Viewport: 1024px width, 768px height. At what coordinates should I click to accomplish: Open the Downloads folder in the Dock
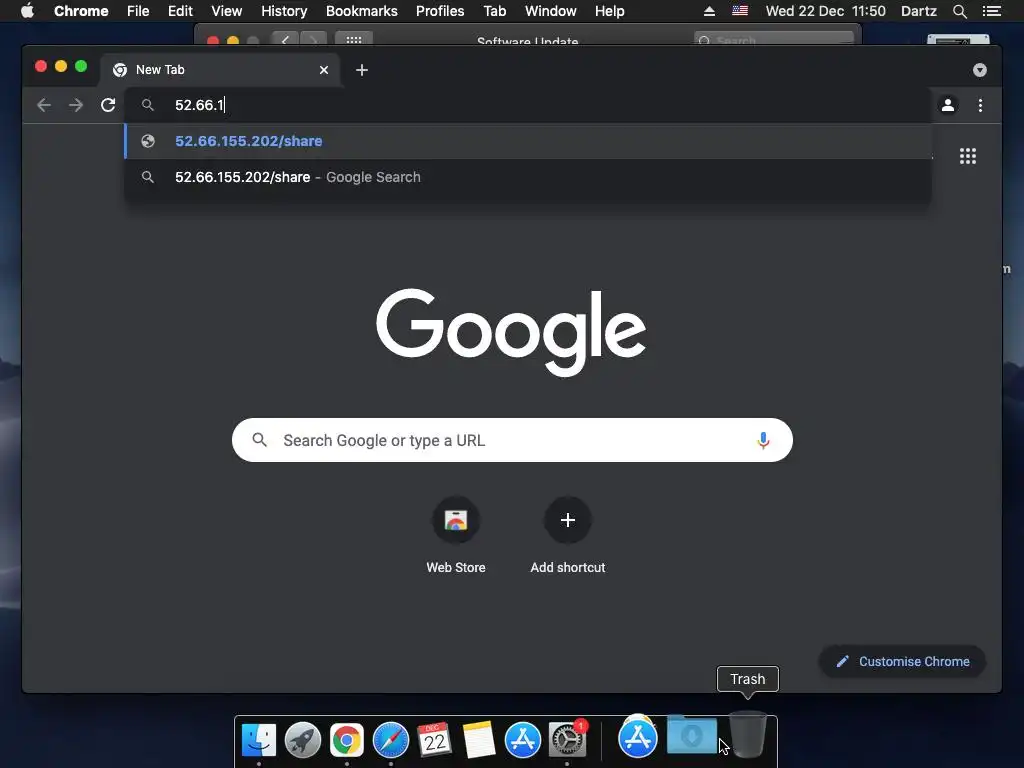691,736
